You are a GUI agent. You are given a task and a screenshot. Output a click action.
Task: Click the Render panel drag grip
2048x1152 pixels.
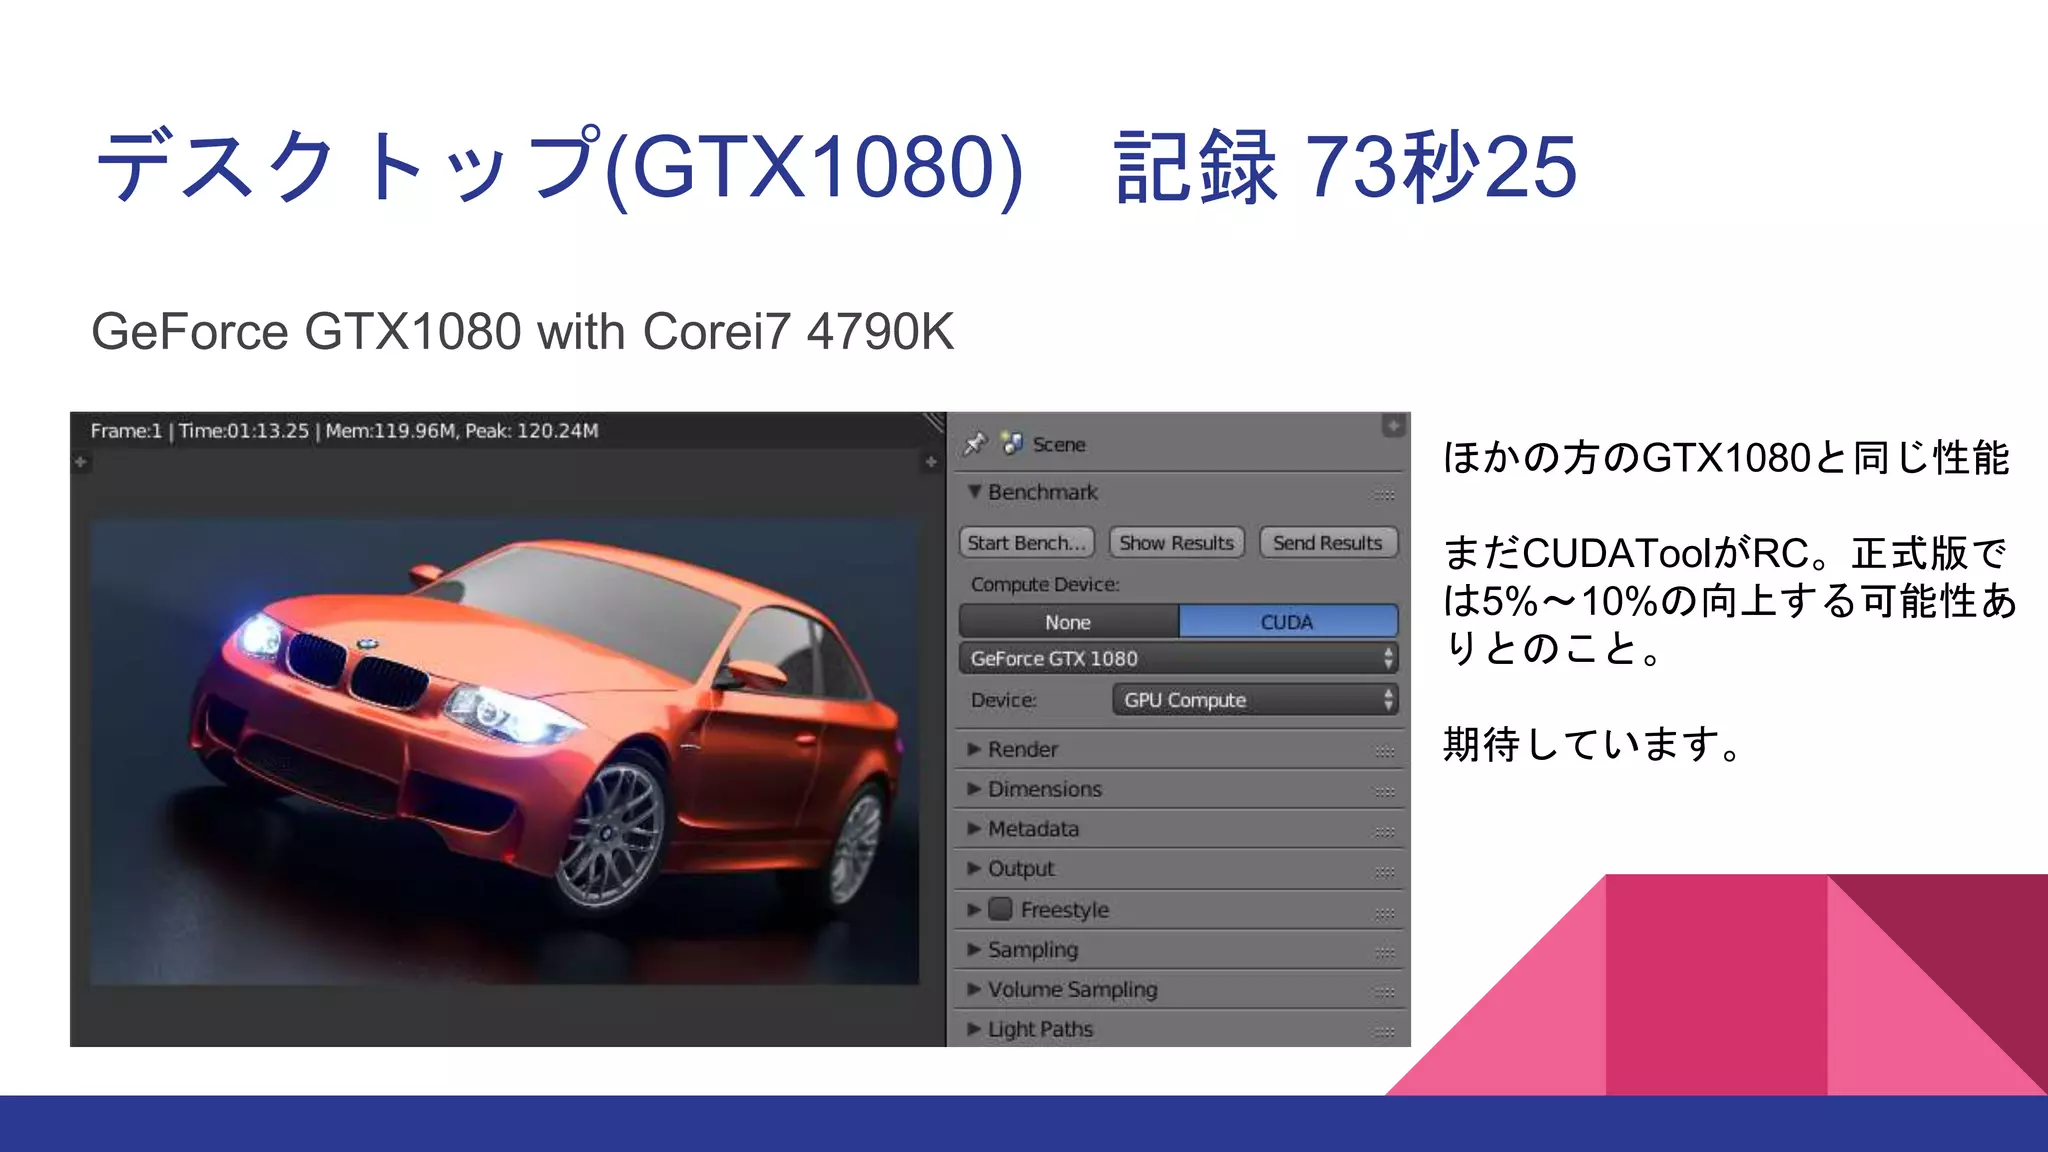click(x=1384, y=751)
